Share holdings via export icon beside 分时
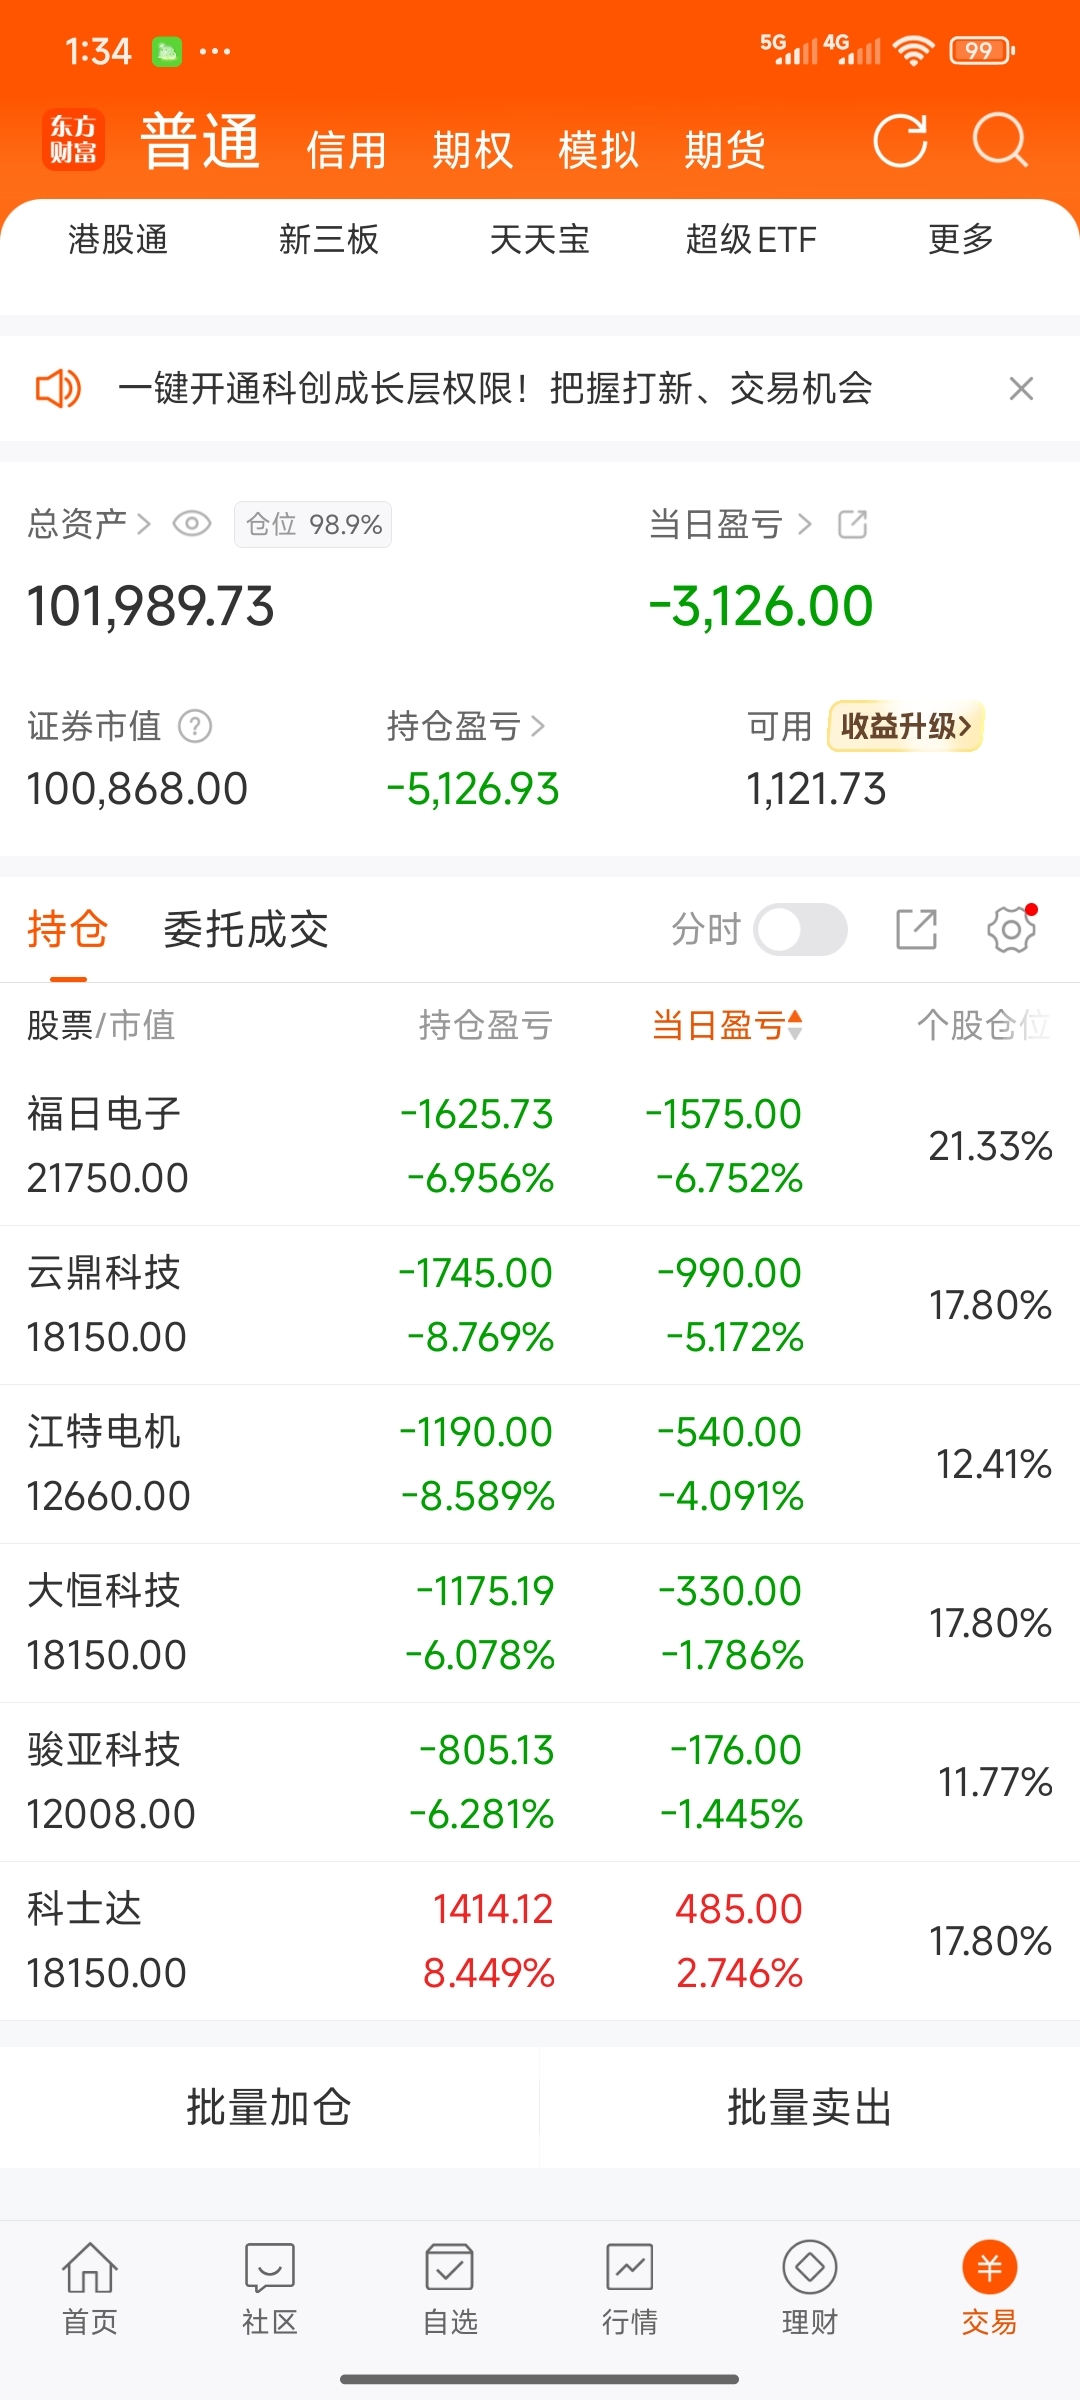Screen dimensions: 1080x2400 (x=916, y=929)
